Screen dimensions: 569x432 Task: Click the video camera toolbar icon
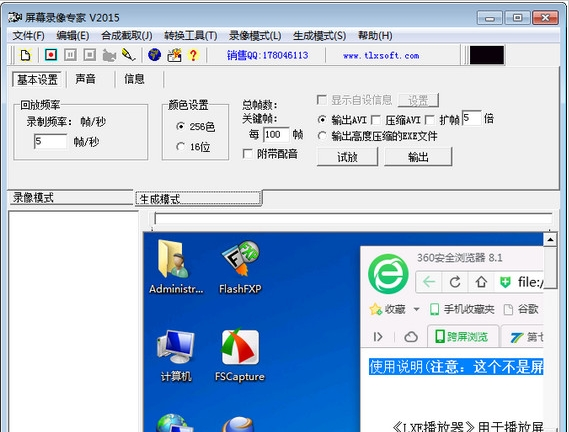109,55
